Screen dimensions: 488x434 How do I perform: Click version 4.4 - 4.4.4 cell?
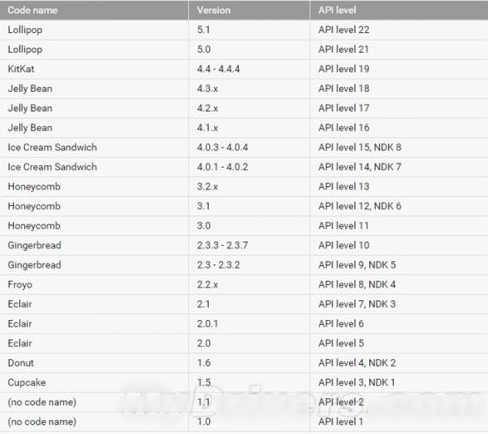pos(249,69)
